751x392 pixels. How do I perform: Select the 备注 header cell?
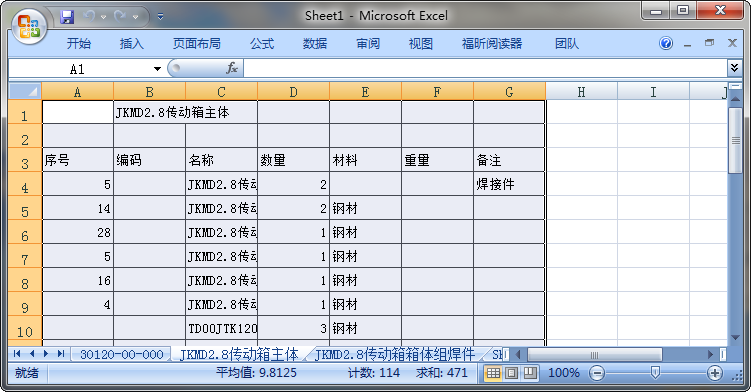[509, 160]
